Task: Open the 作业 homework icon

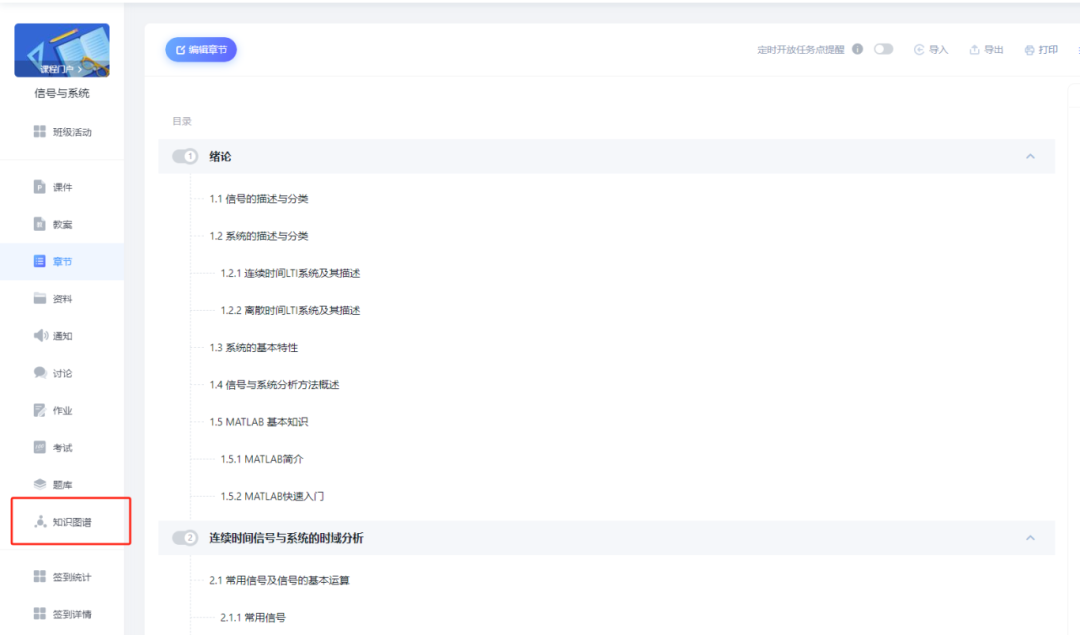Action: (40, 410)
